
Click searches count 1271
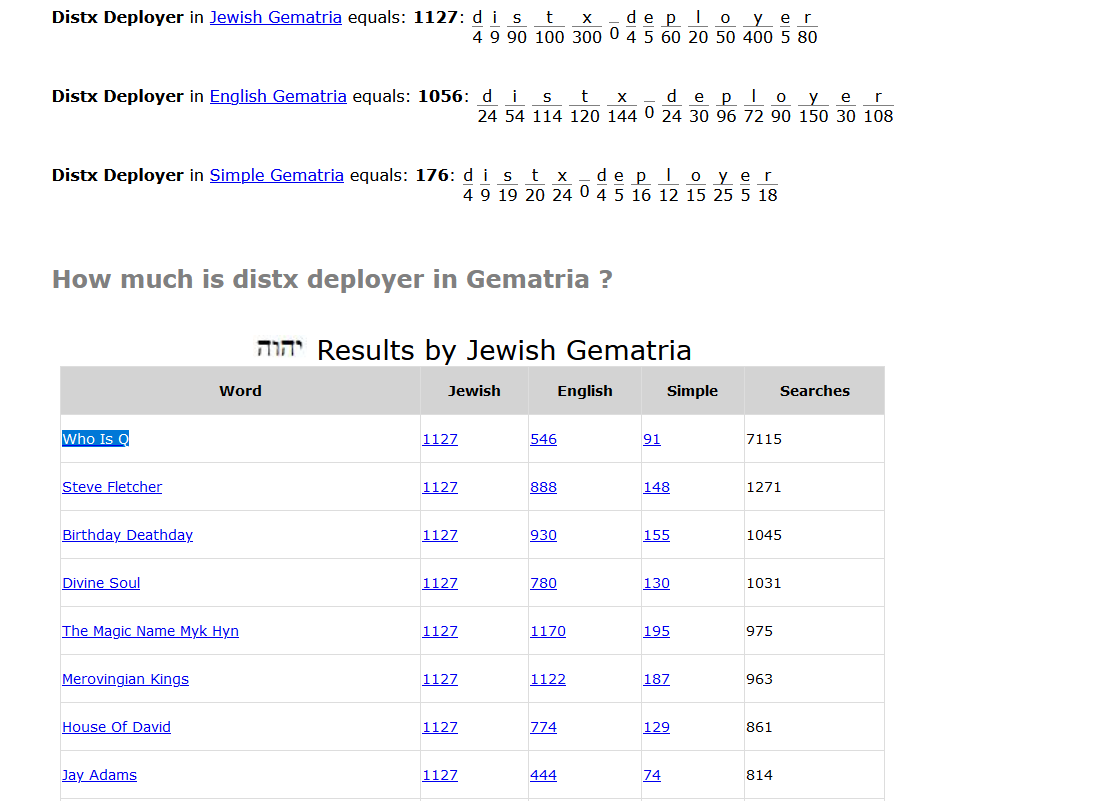764,487
